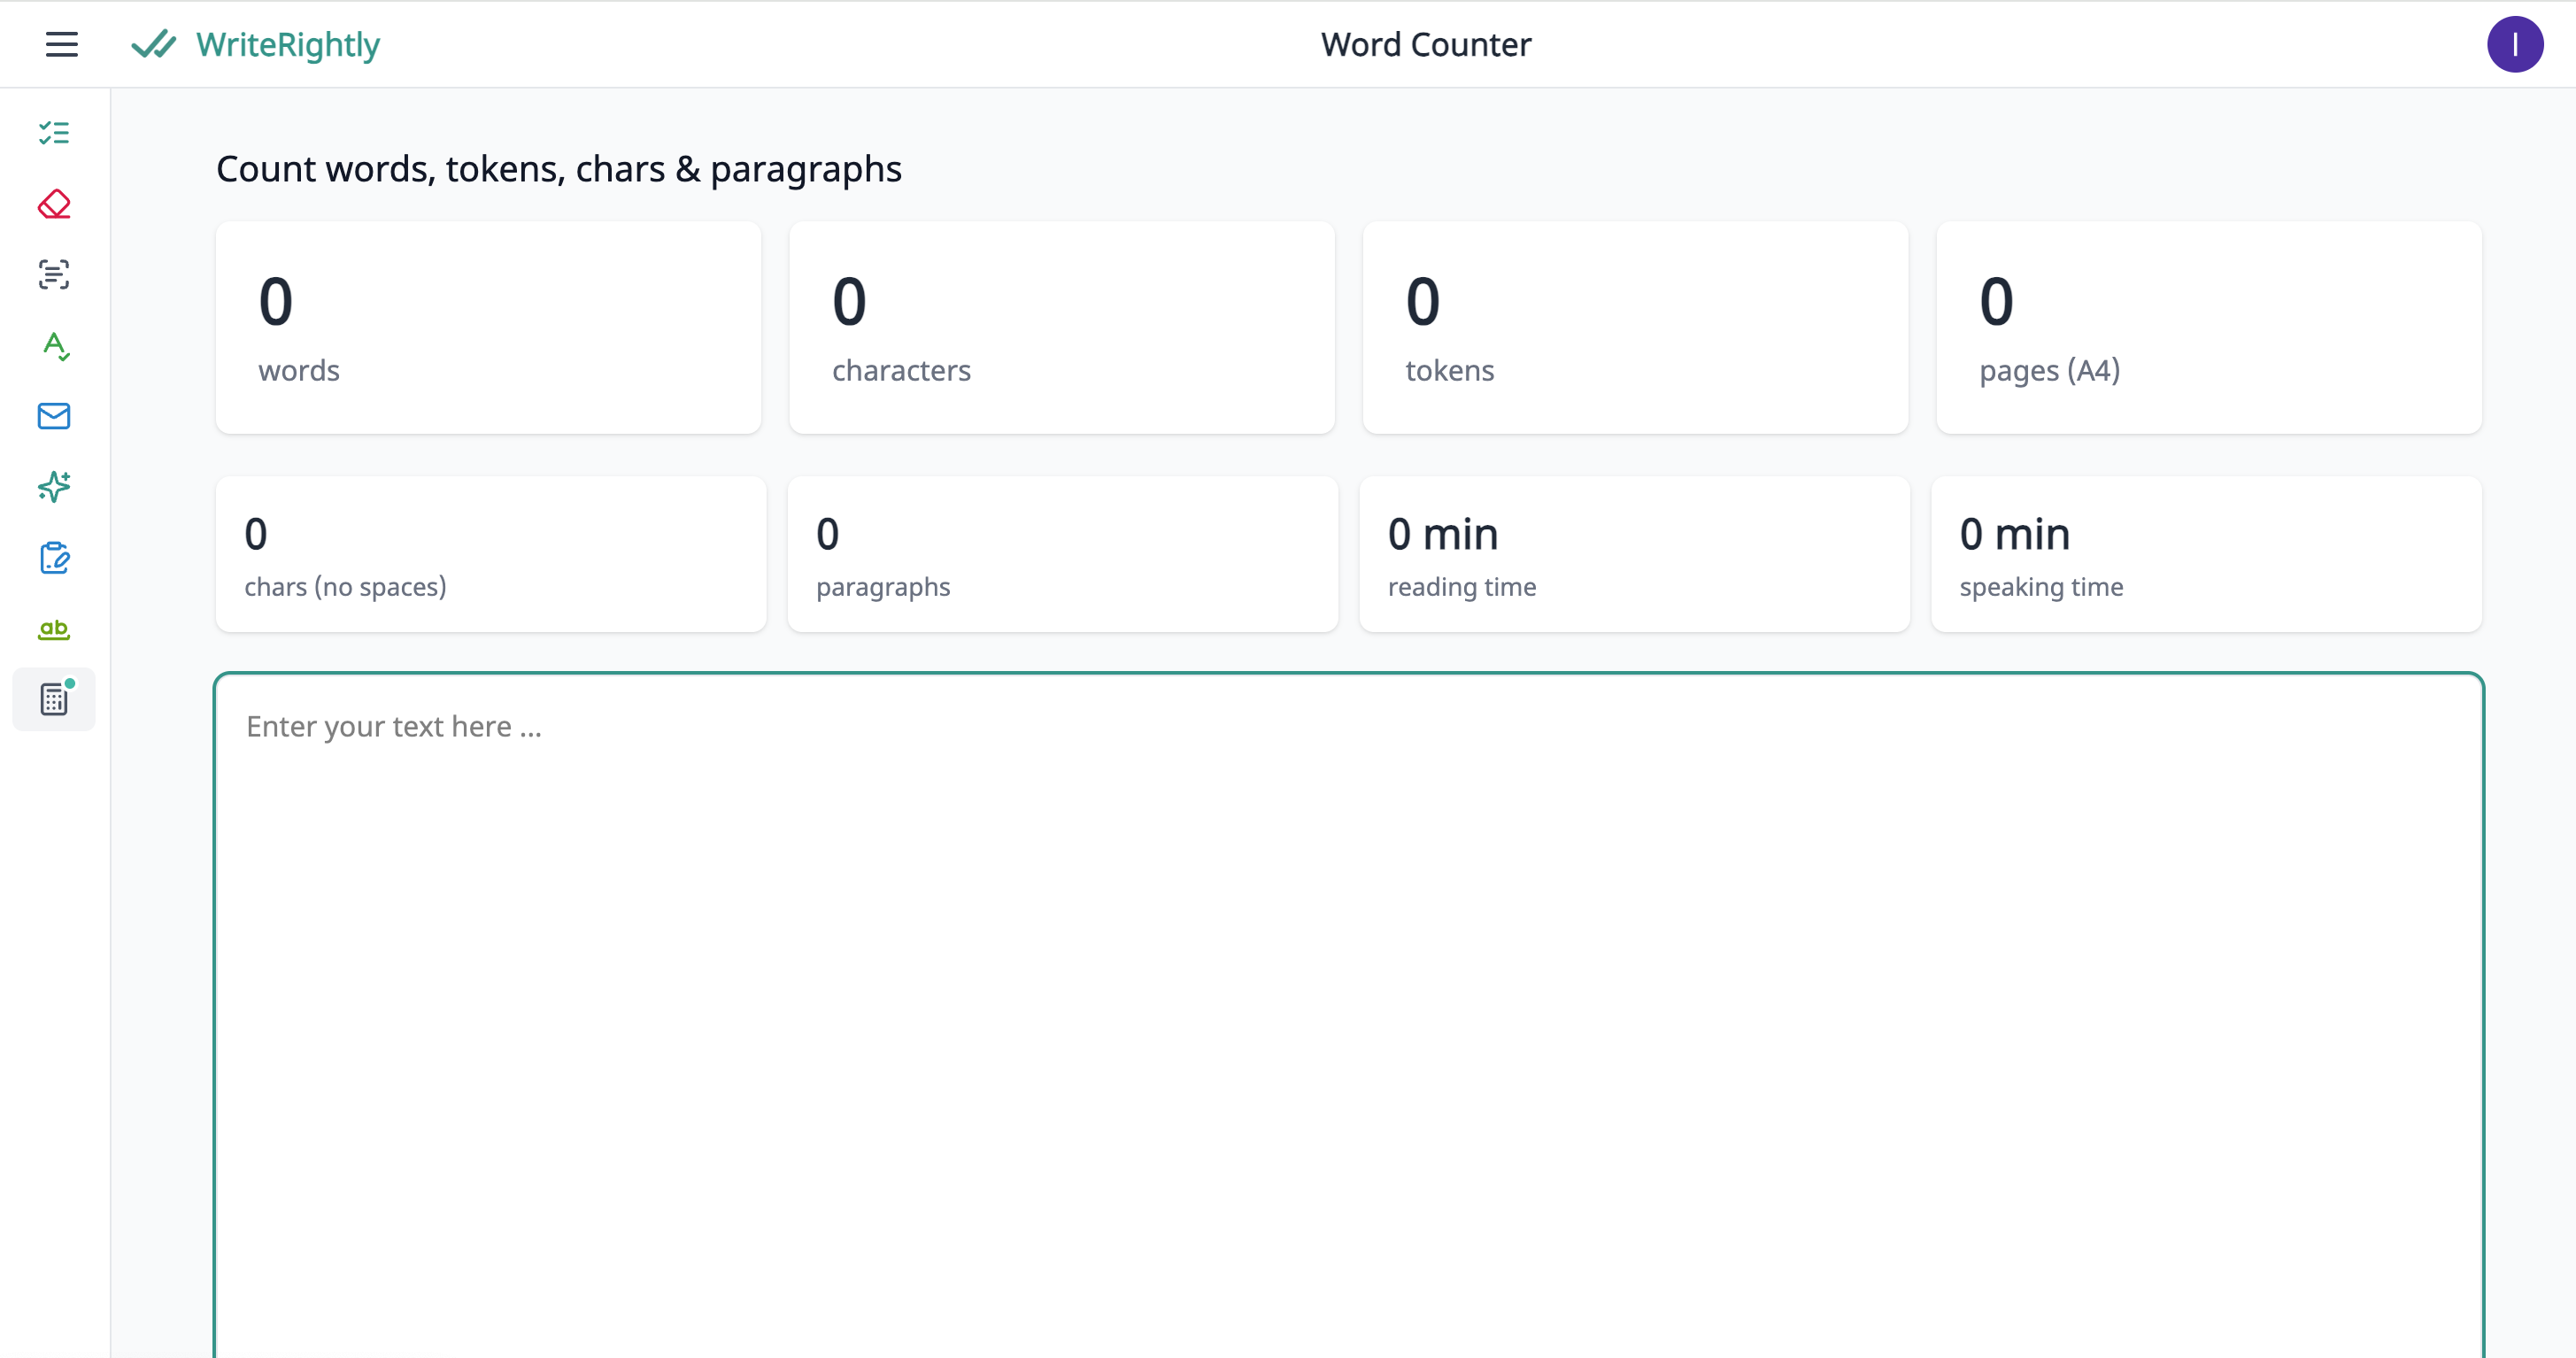This screenshot has width=2576, height=1358.
Task: Click inside the 'Enter your text here' field
Action: (1348, 1000)
